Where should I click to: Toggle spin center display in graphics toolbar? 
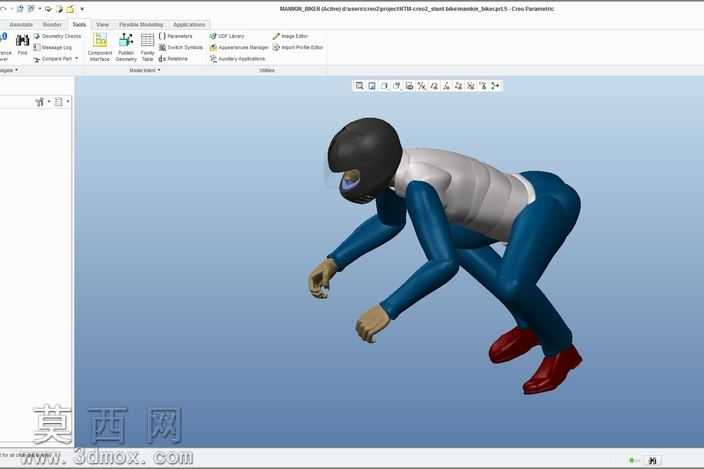483,86
